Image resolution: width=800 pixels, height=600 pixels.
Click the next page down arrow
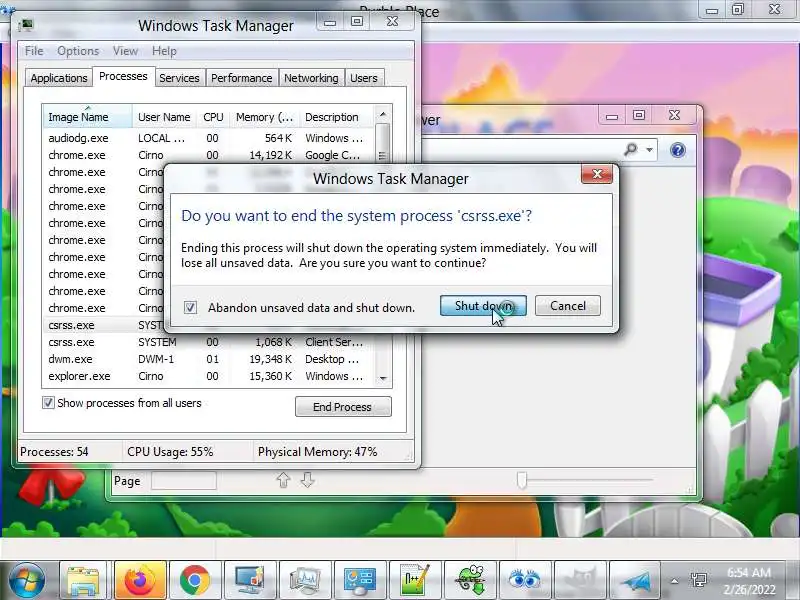pyautogui.click(x=307, y=480)
